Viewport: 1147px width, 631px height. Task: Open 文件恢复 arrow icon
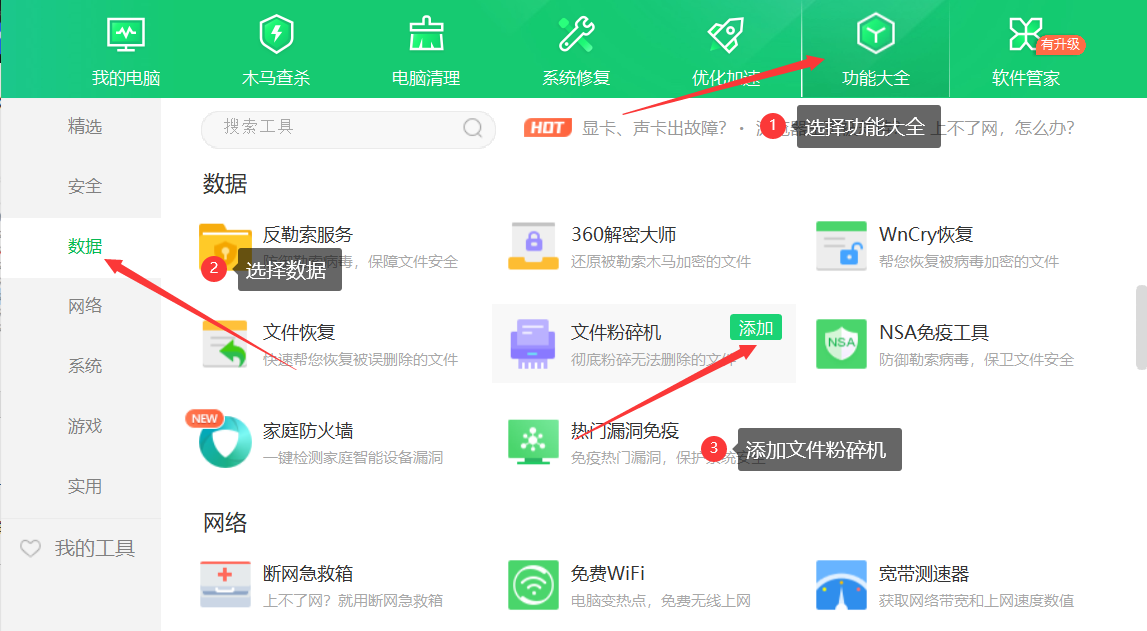click(x=225, y=344)
